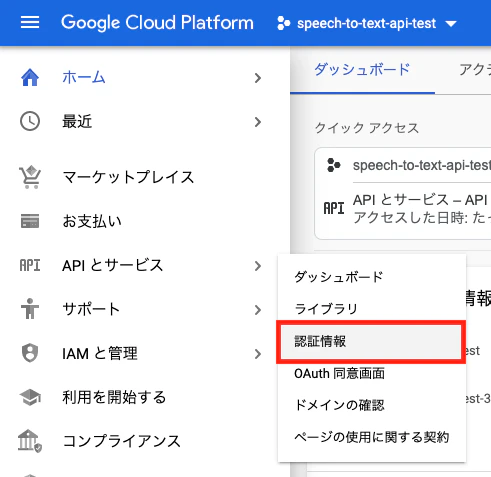Viewport: 491px width, 477px height.
Task: Expand the IAM と管理 chevron
Action: [258, 354]
